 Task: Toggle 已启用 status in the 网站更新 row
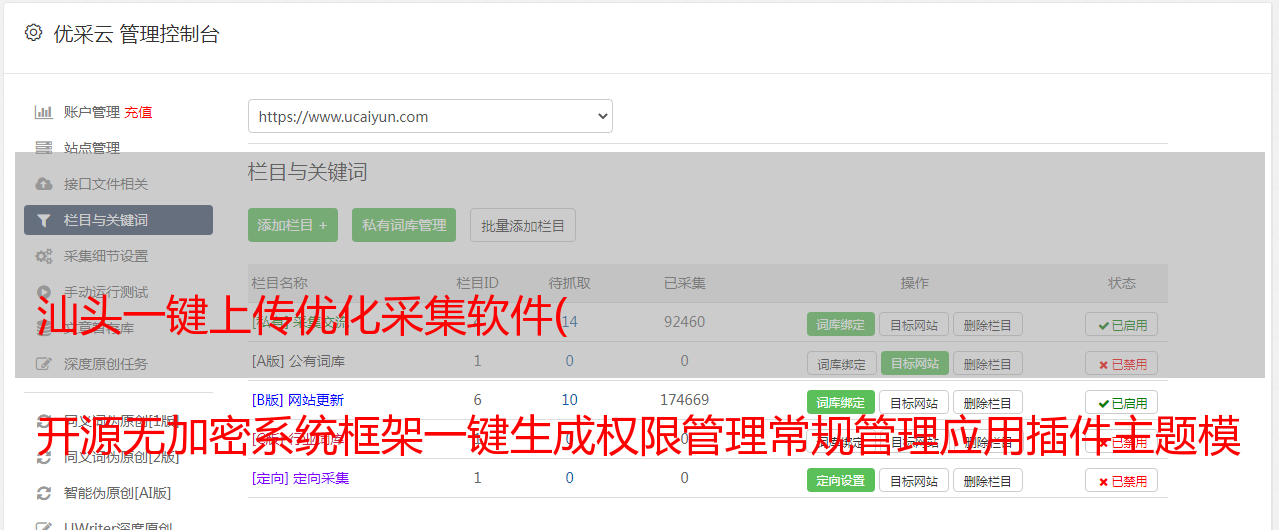coord(1122,402)
